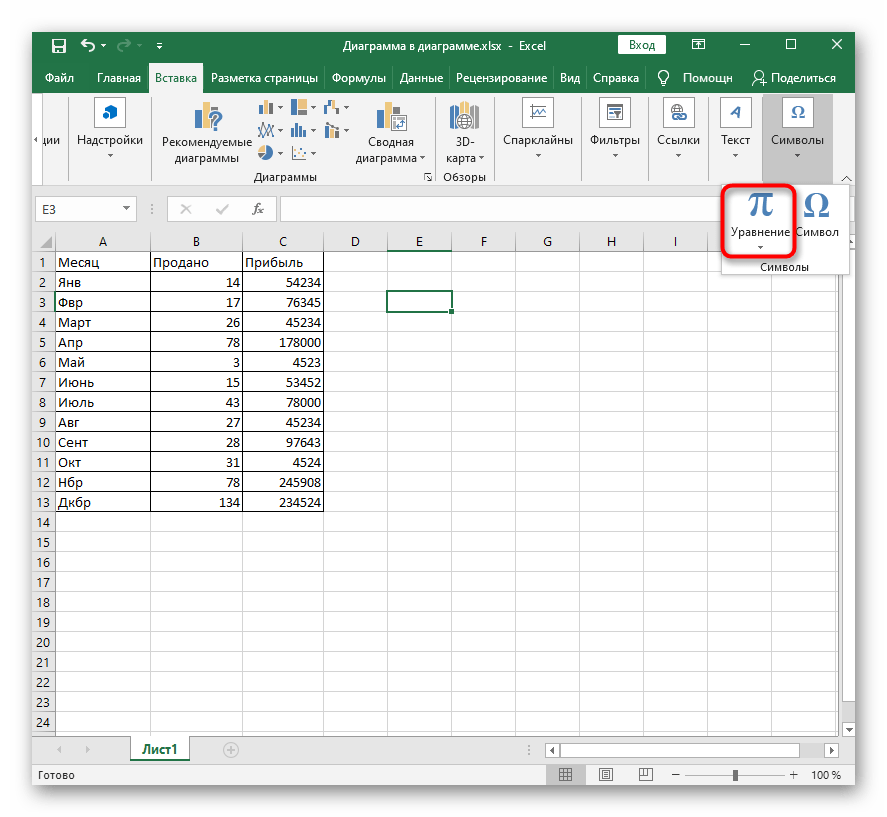Click the Omega Symbol (Символ) icon
This screenshot has height=817, width=887.
[816, 207]
